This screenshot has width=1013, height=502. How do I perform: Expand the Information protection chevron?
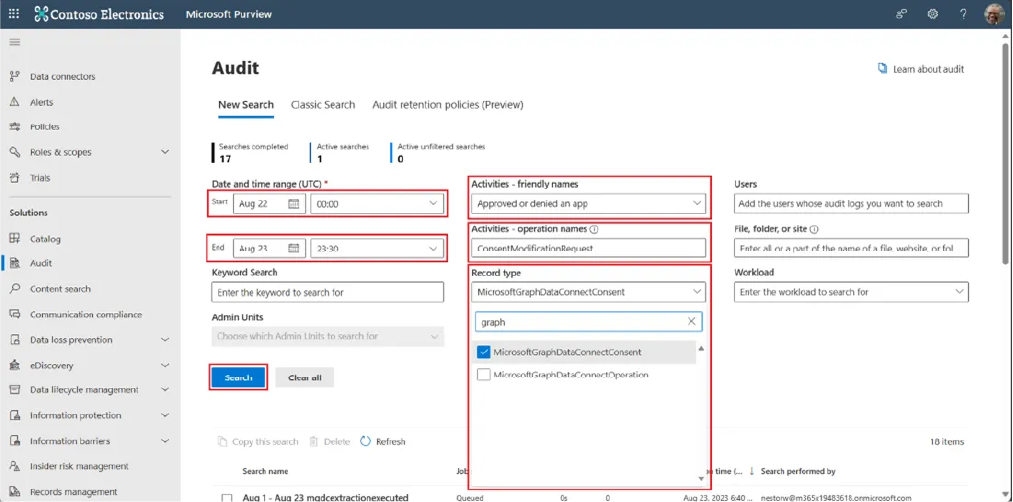click(x=165, y=415)
